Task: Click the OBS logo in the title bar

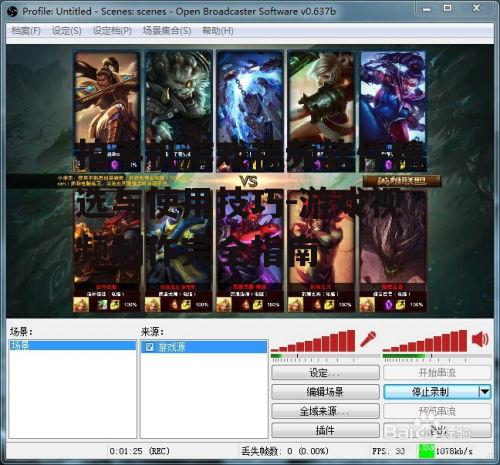Action: point(12,12)
